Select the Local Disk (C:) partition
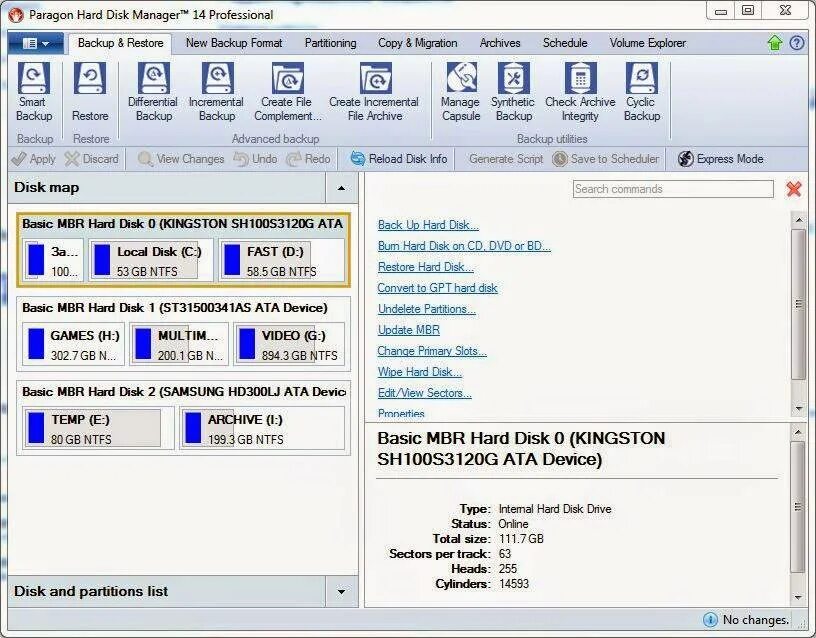 [x=151, y=260]
